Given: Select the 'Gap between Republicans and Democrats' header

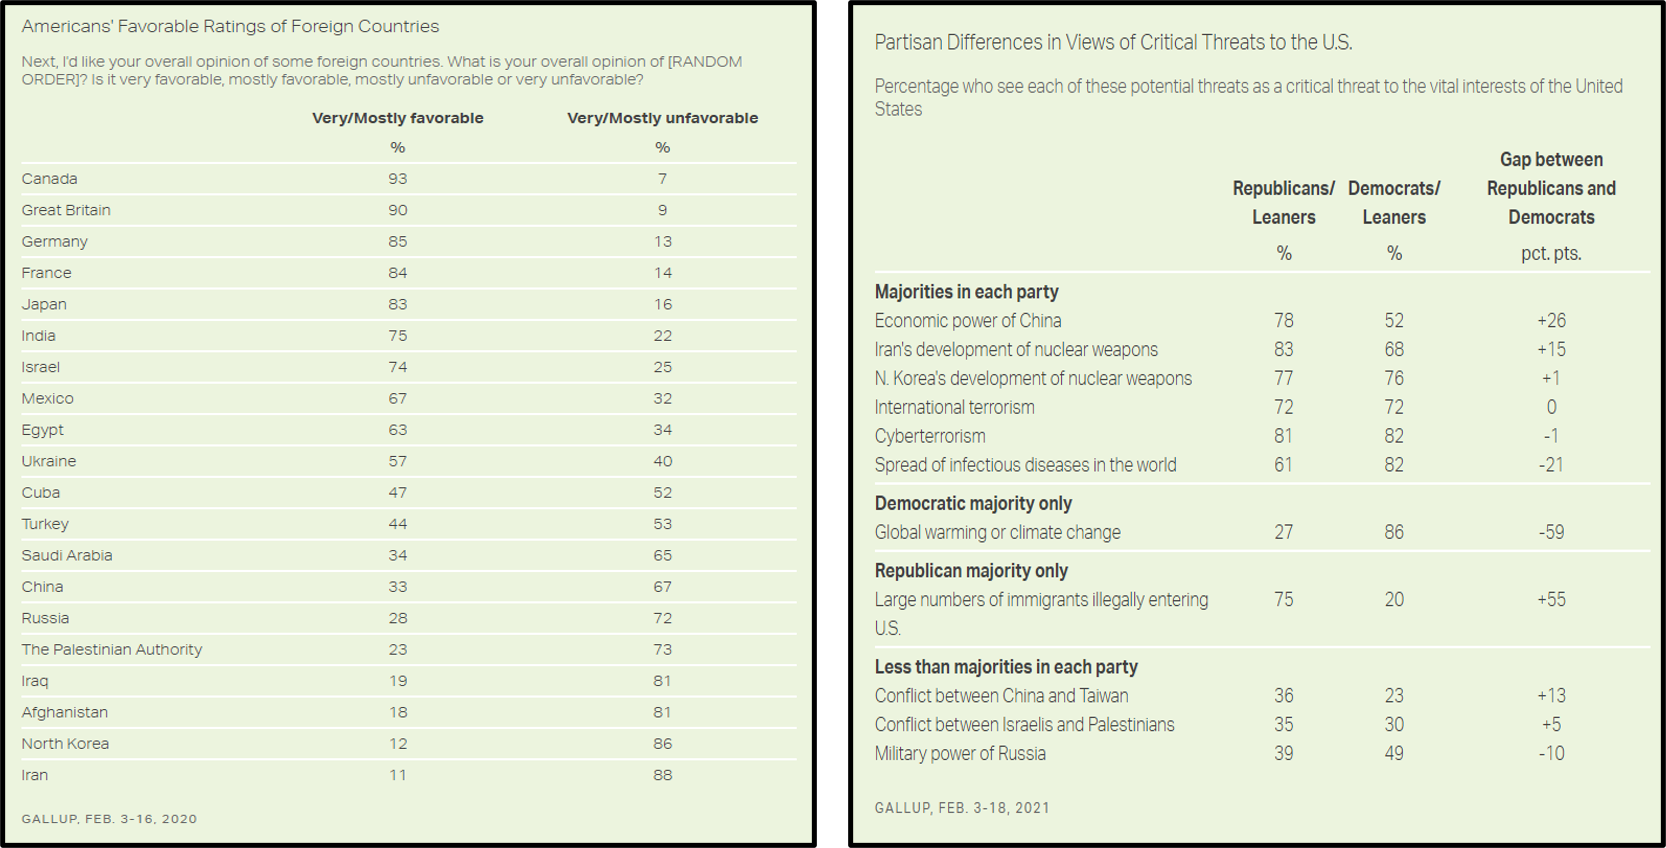Looking at the screenshot, I should click(x=1551, y=188).
